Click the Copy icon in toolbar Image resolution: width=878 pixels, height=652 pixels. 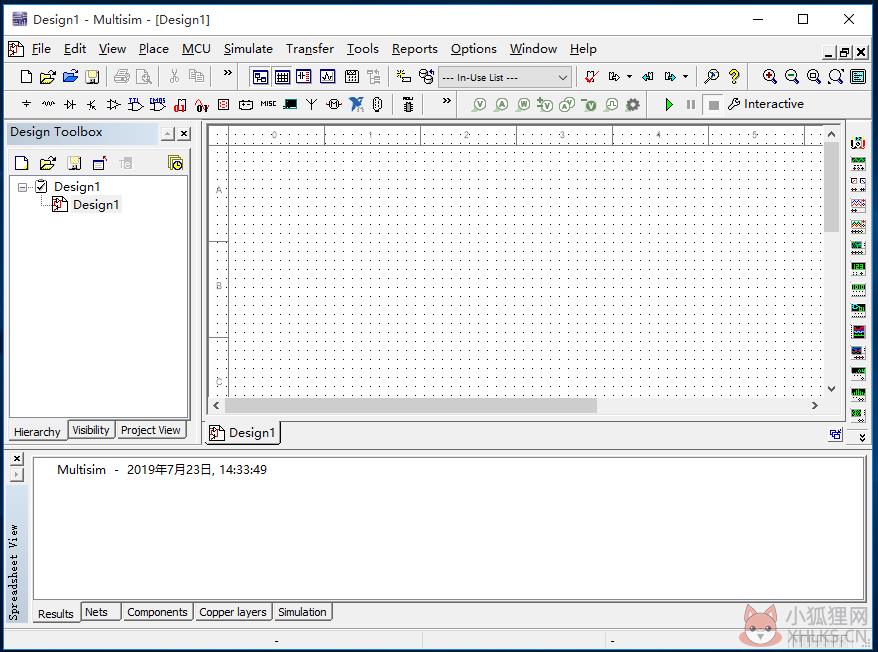coord(196,76)
